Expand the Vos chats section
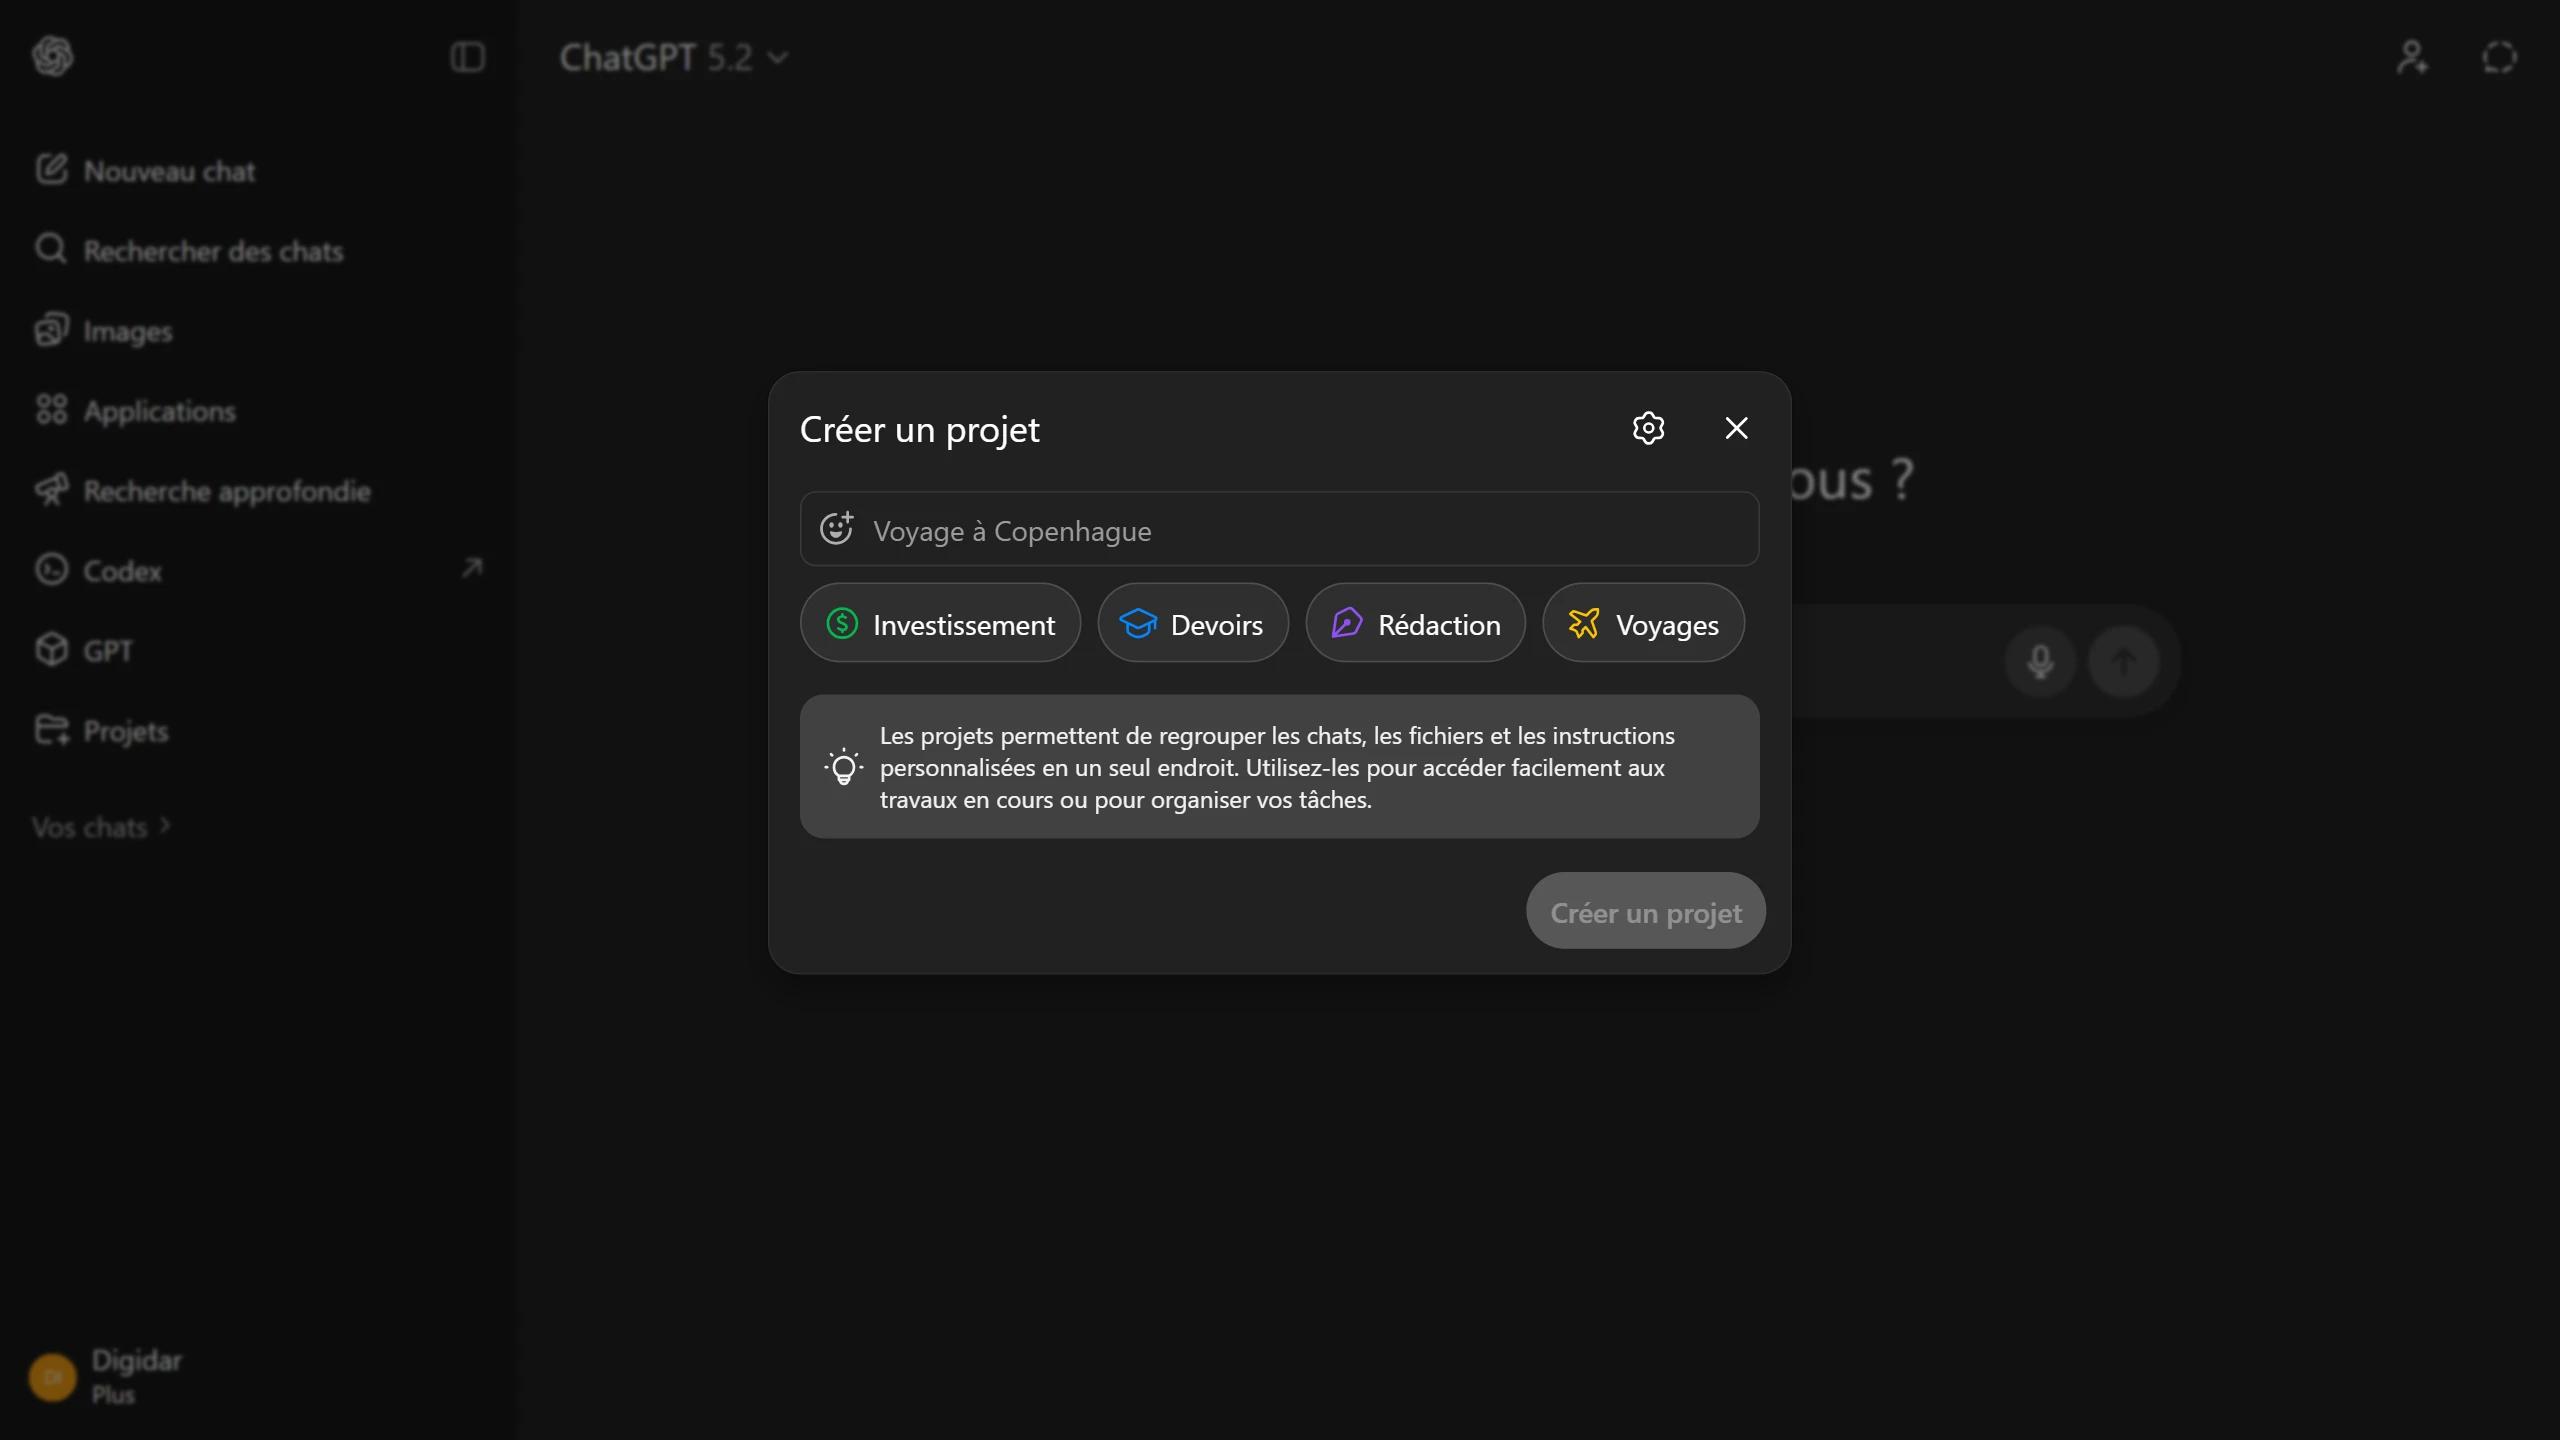This screenshot has width=2560, height=1440. tap(101, 827)
